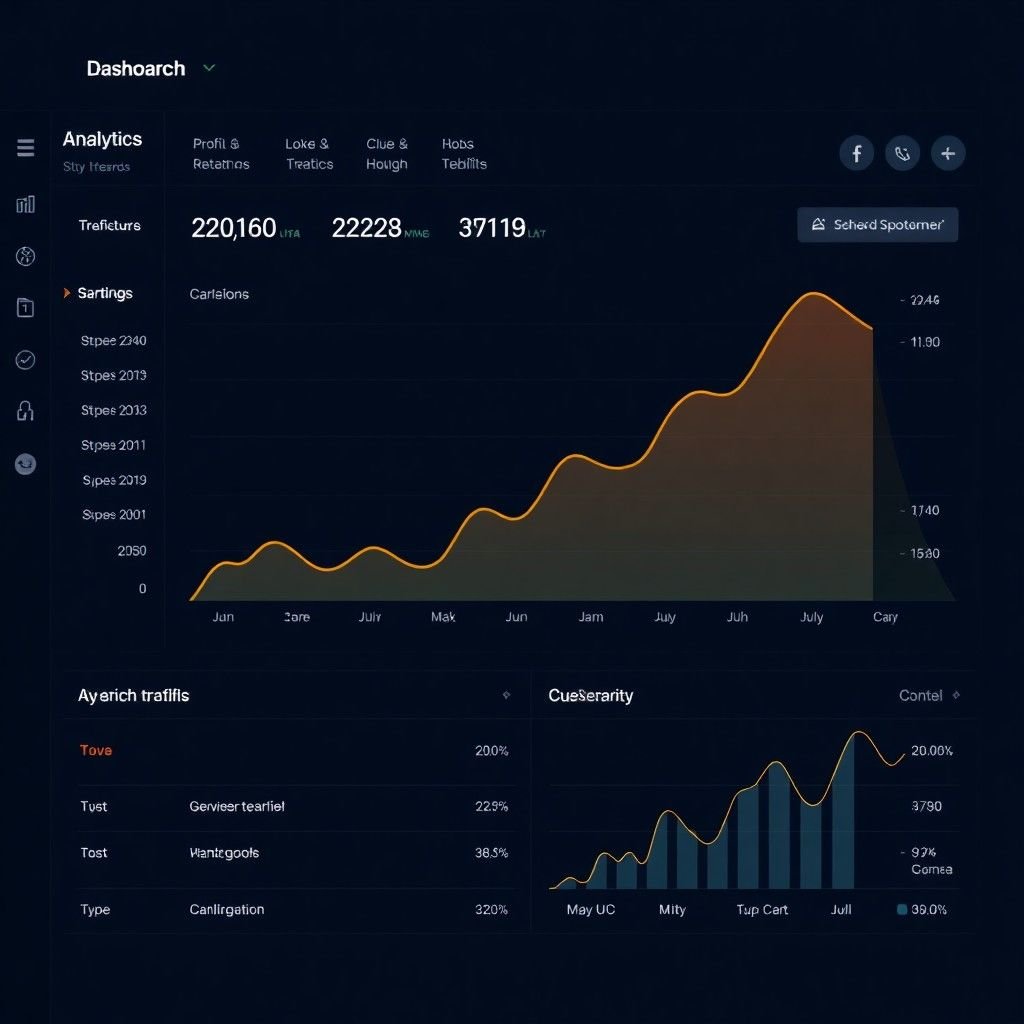This screenshot has width=1024, height=1024.
Task: Open the sort control beside Ayerich trafifls
Action: tap(507, 694)
